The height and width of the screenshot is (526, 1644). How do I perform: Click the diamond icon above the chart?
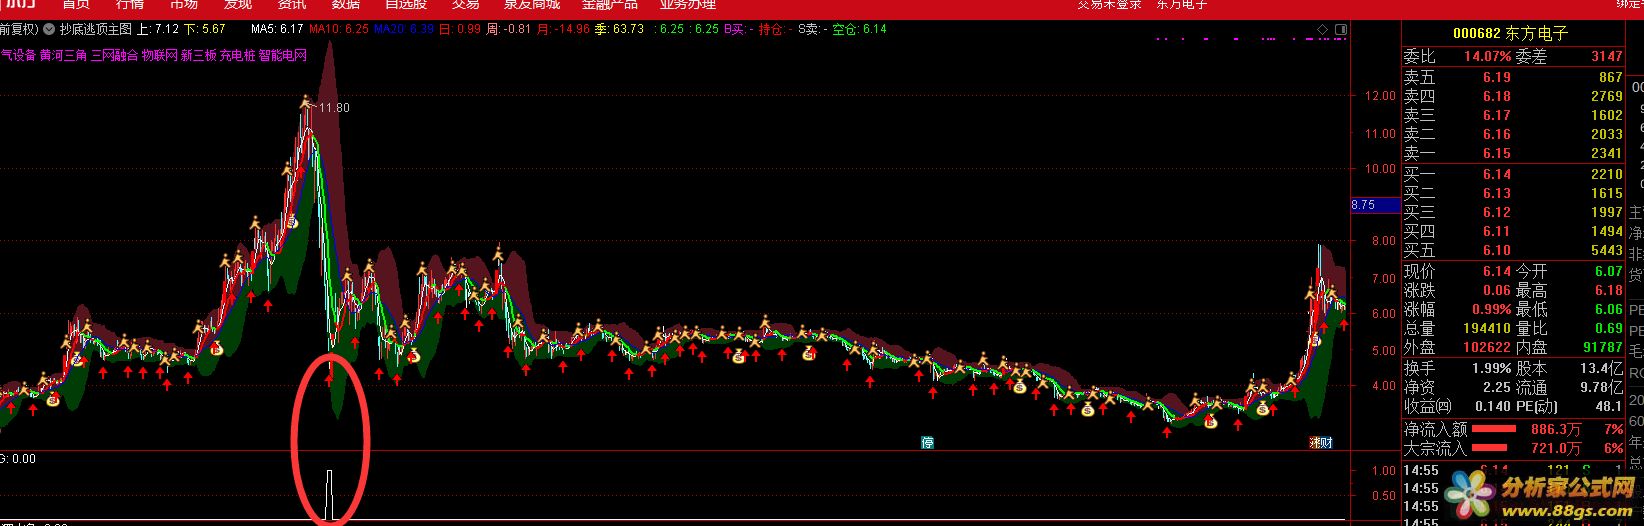pos(1324,29)
